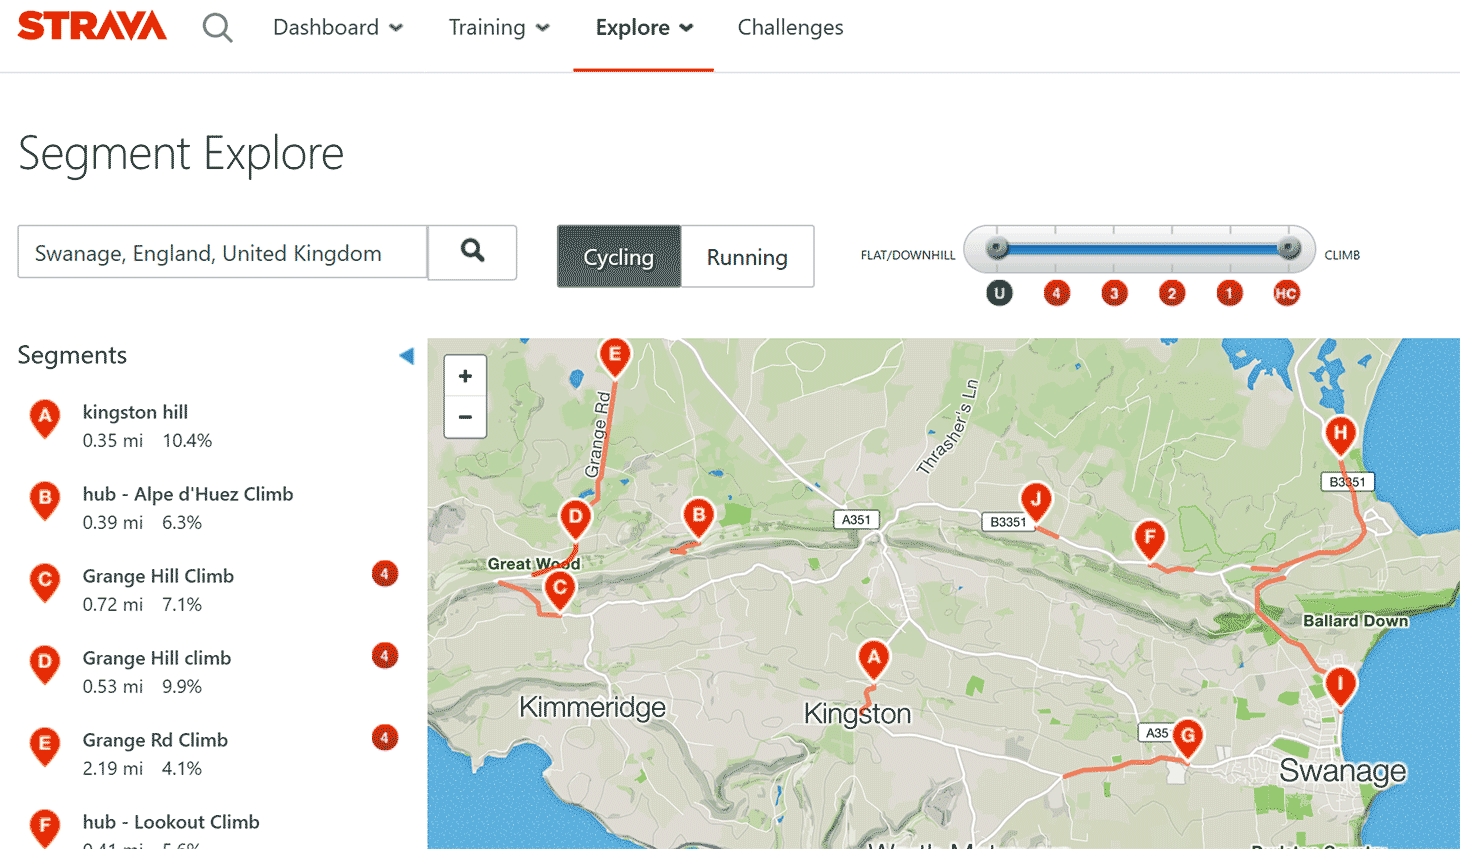The width and height of the screenshot is (1460, 849).
Task: Click the category 1 slider marker
Action: 1229,293
